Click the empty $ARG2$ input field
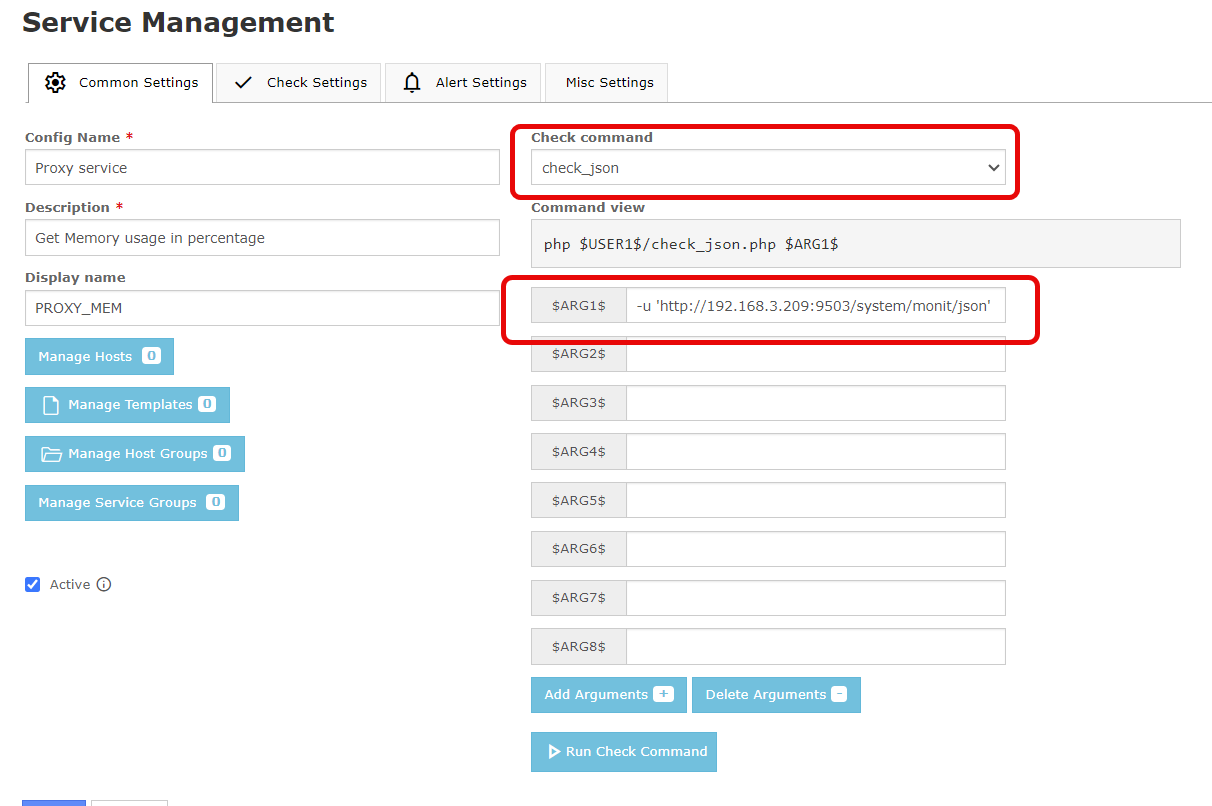1212x806 pixels. (x=814, y=354)
